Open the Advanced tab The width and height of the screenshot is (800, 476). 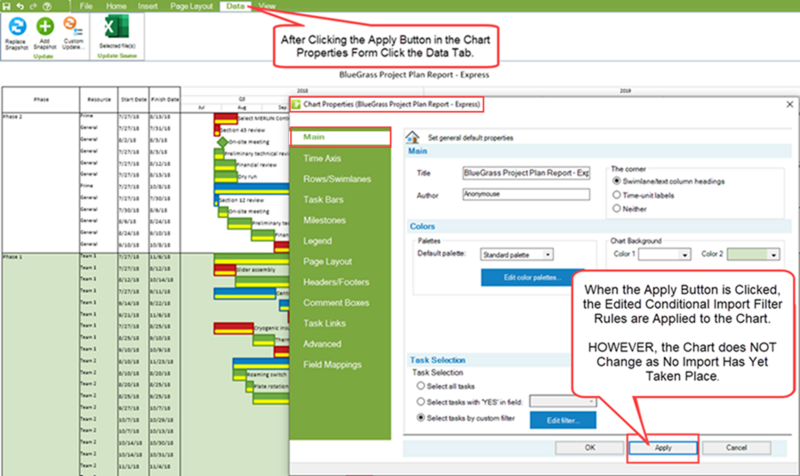[x=322, y=344]
